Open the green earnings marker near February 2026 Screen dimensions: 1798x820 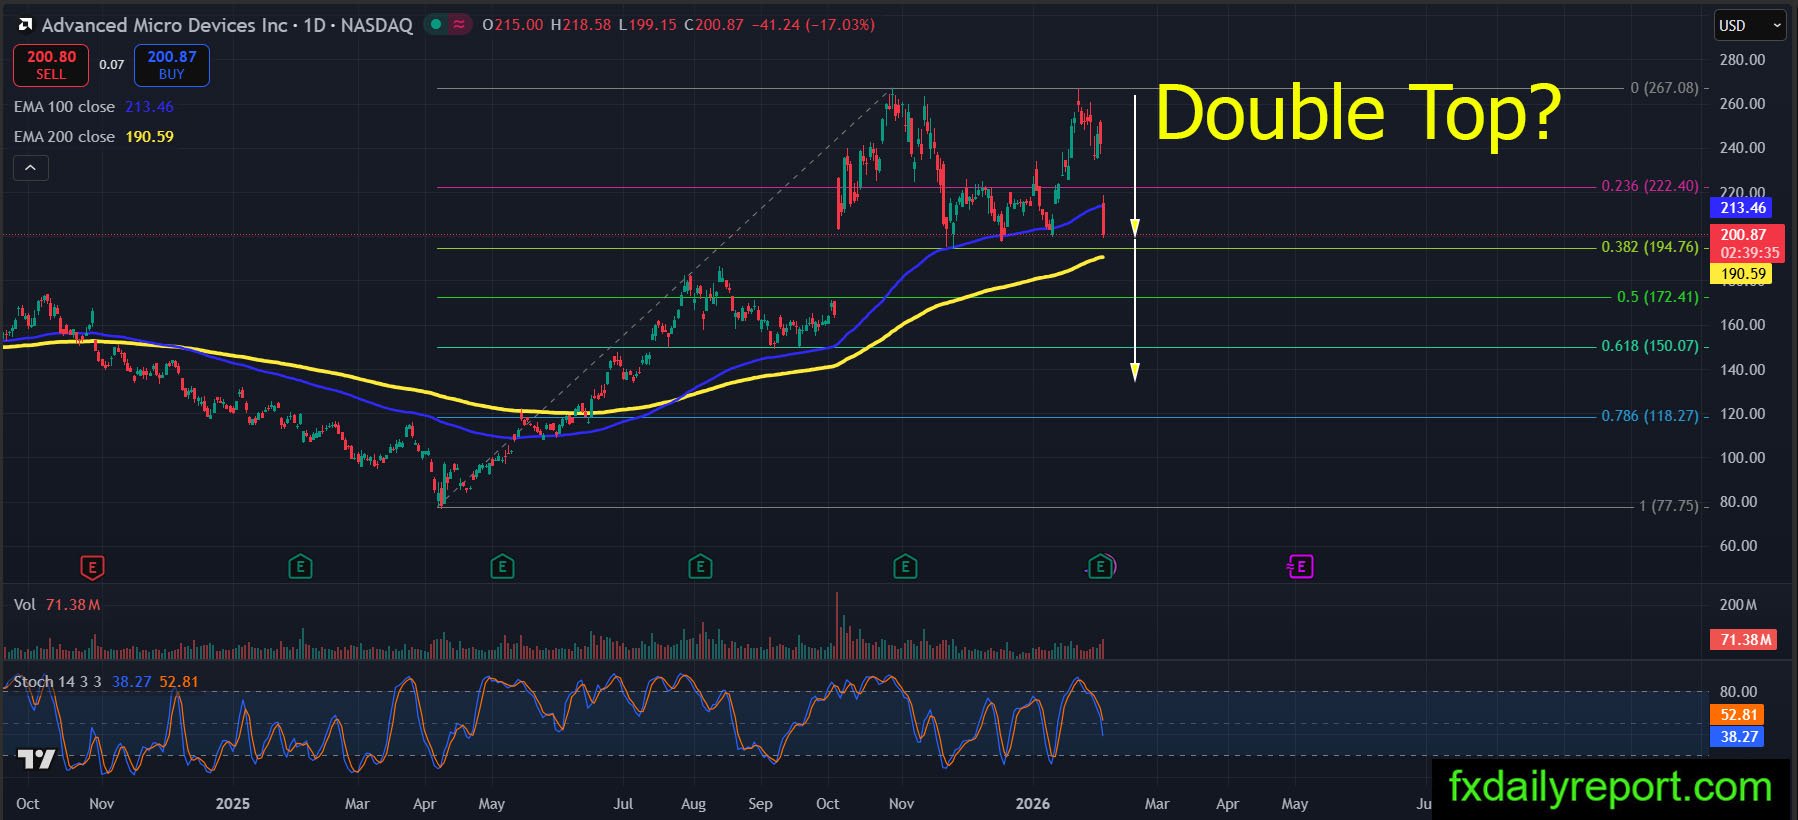point(1101,568)
